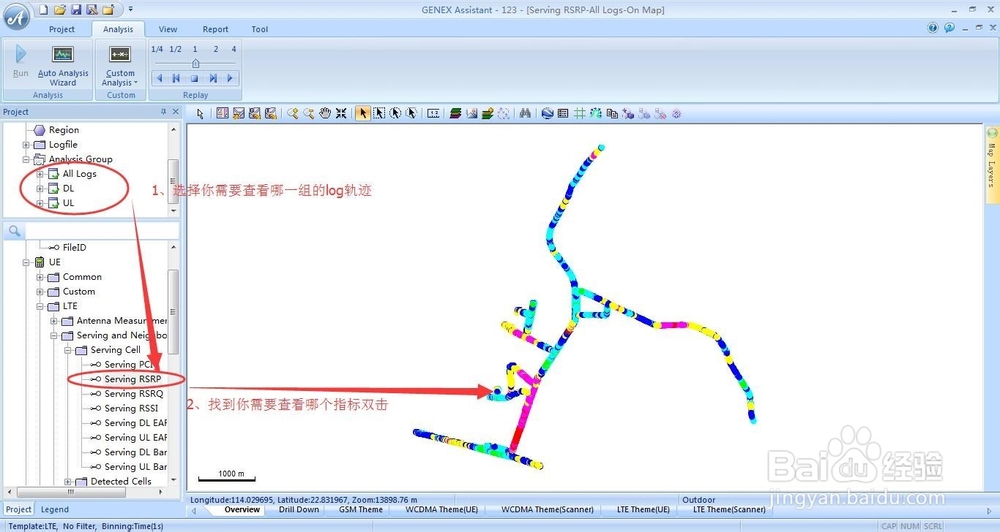Save project with the floppy disk icon

[x=76, y=10]
